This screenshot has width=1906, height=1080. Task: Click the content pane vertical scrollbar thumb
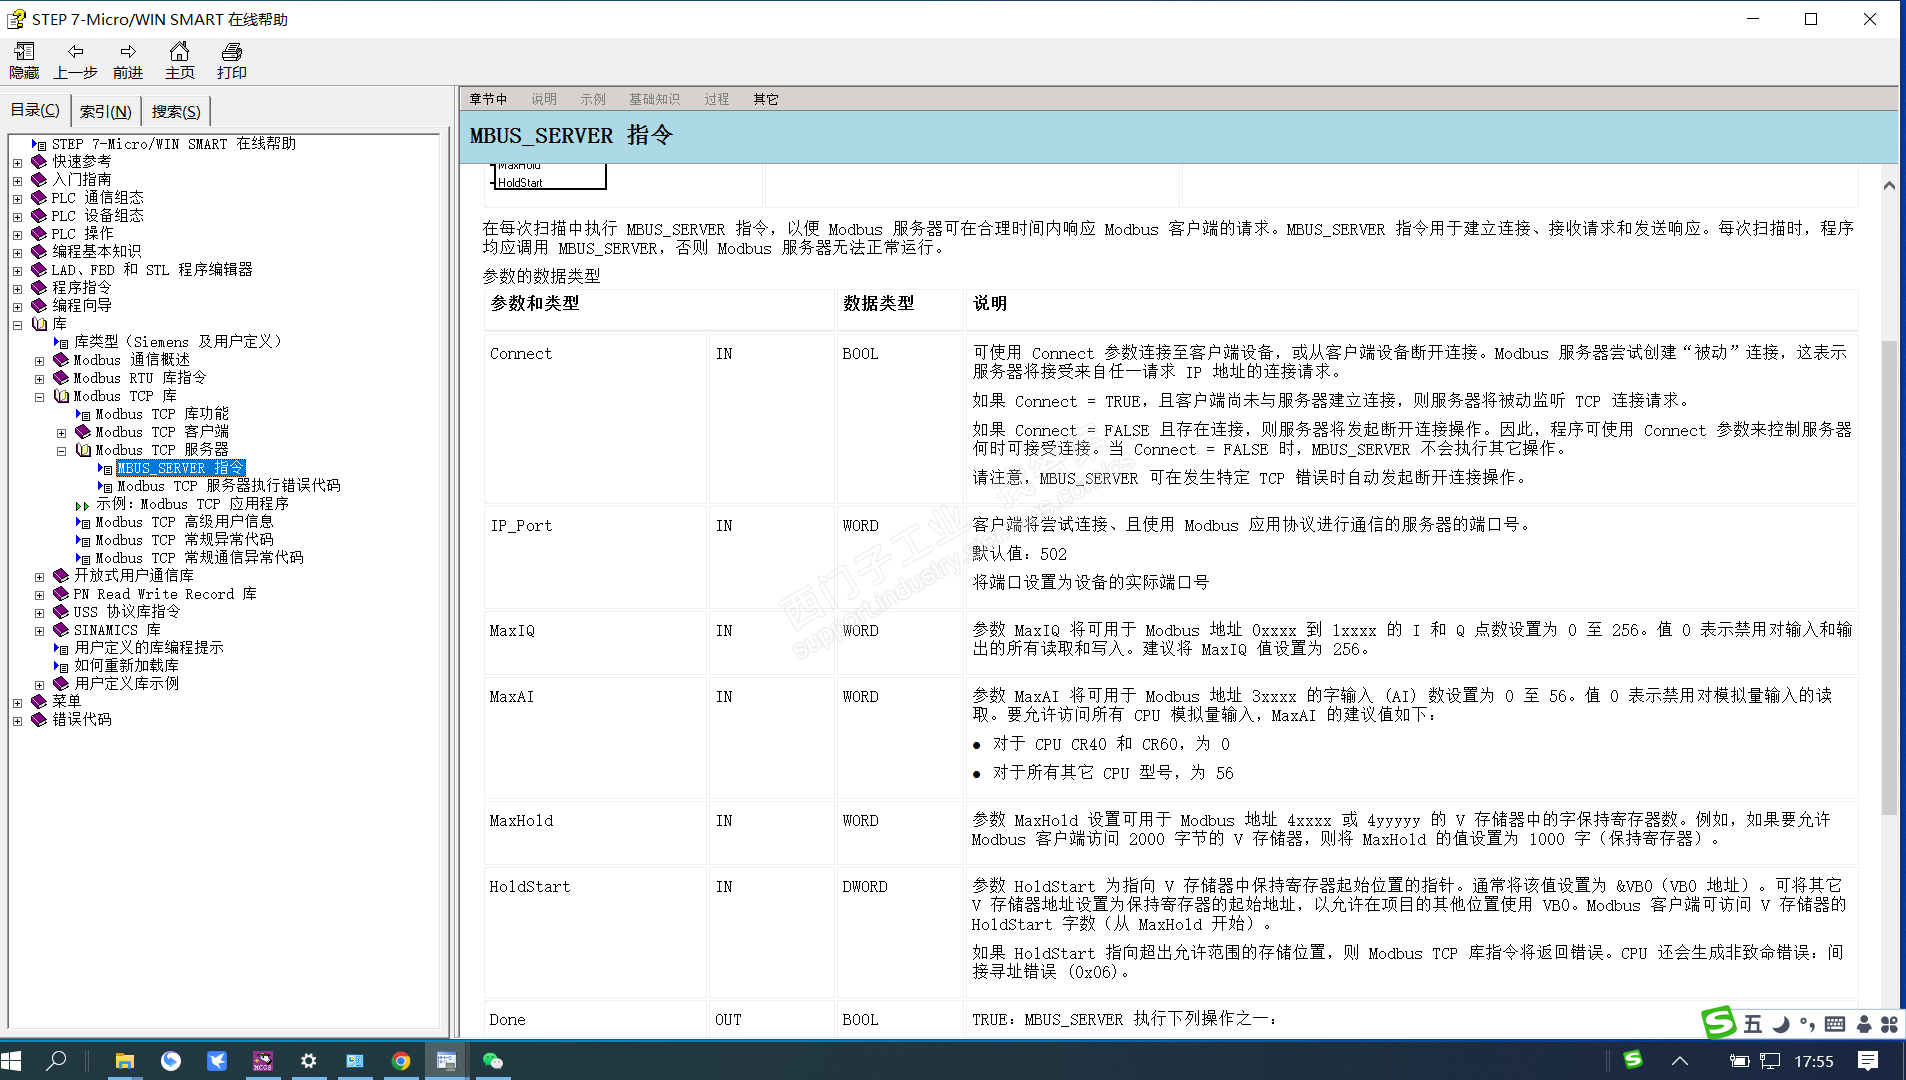point(1888,578)
